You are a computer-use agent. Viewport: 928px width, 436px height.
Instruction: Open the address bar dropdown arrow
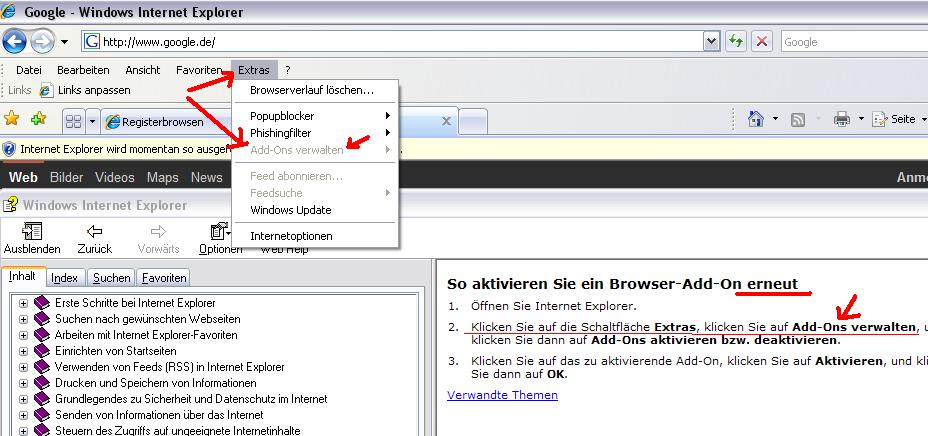tap(711, 41)
